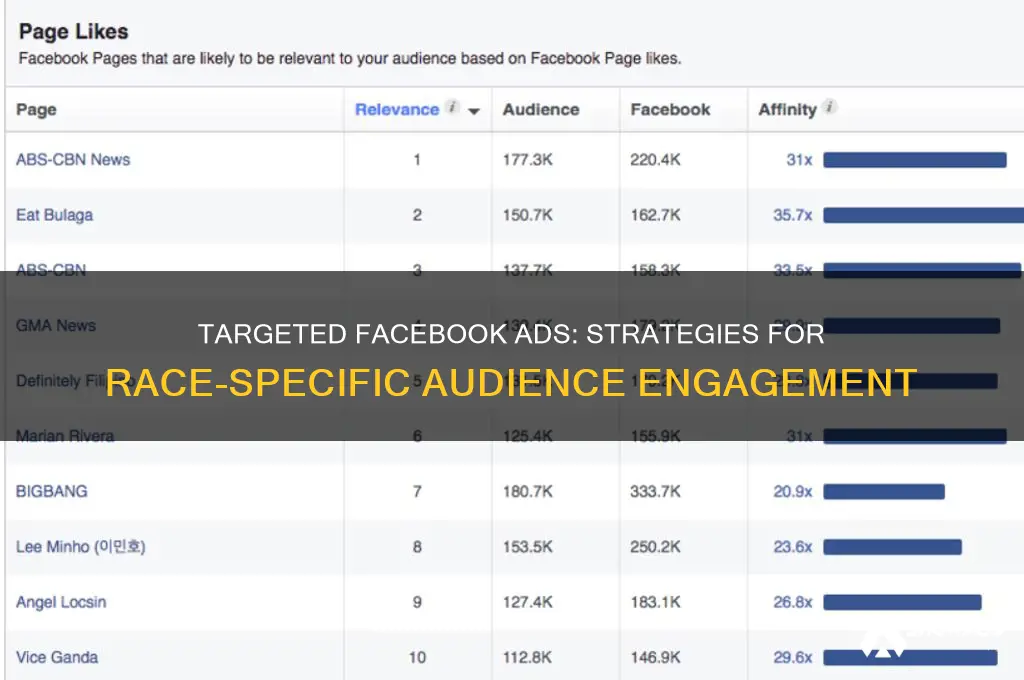Viewport: 1024px width, 680px height.
Task: Open the Marian Rivera page link
Action: tap(65, 436)
